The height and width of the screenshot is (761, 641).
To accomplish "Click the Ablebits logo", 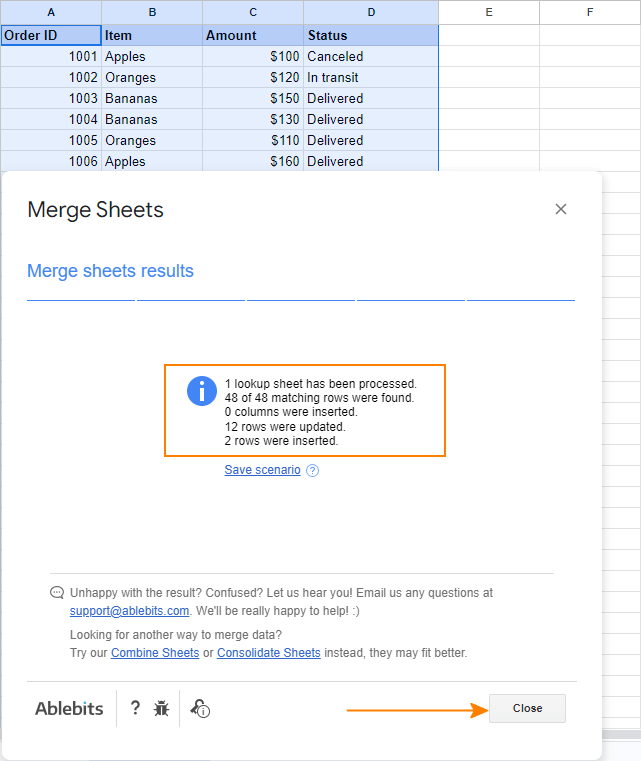I will click(x=69, y=709).
